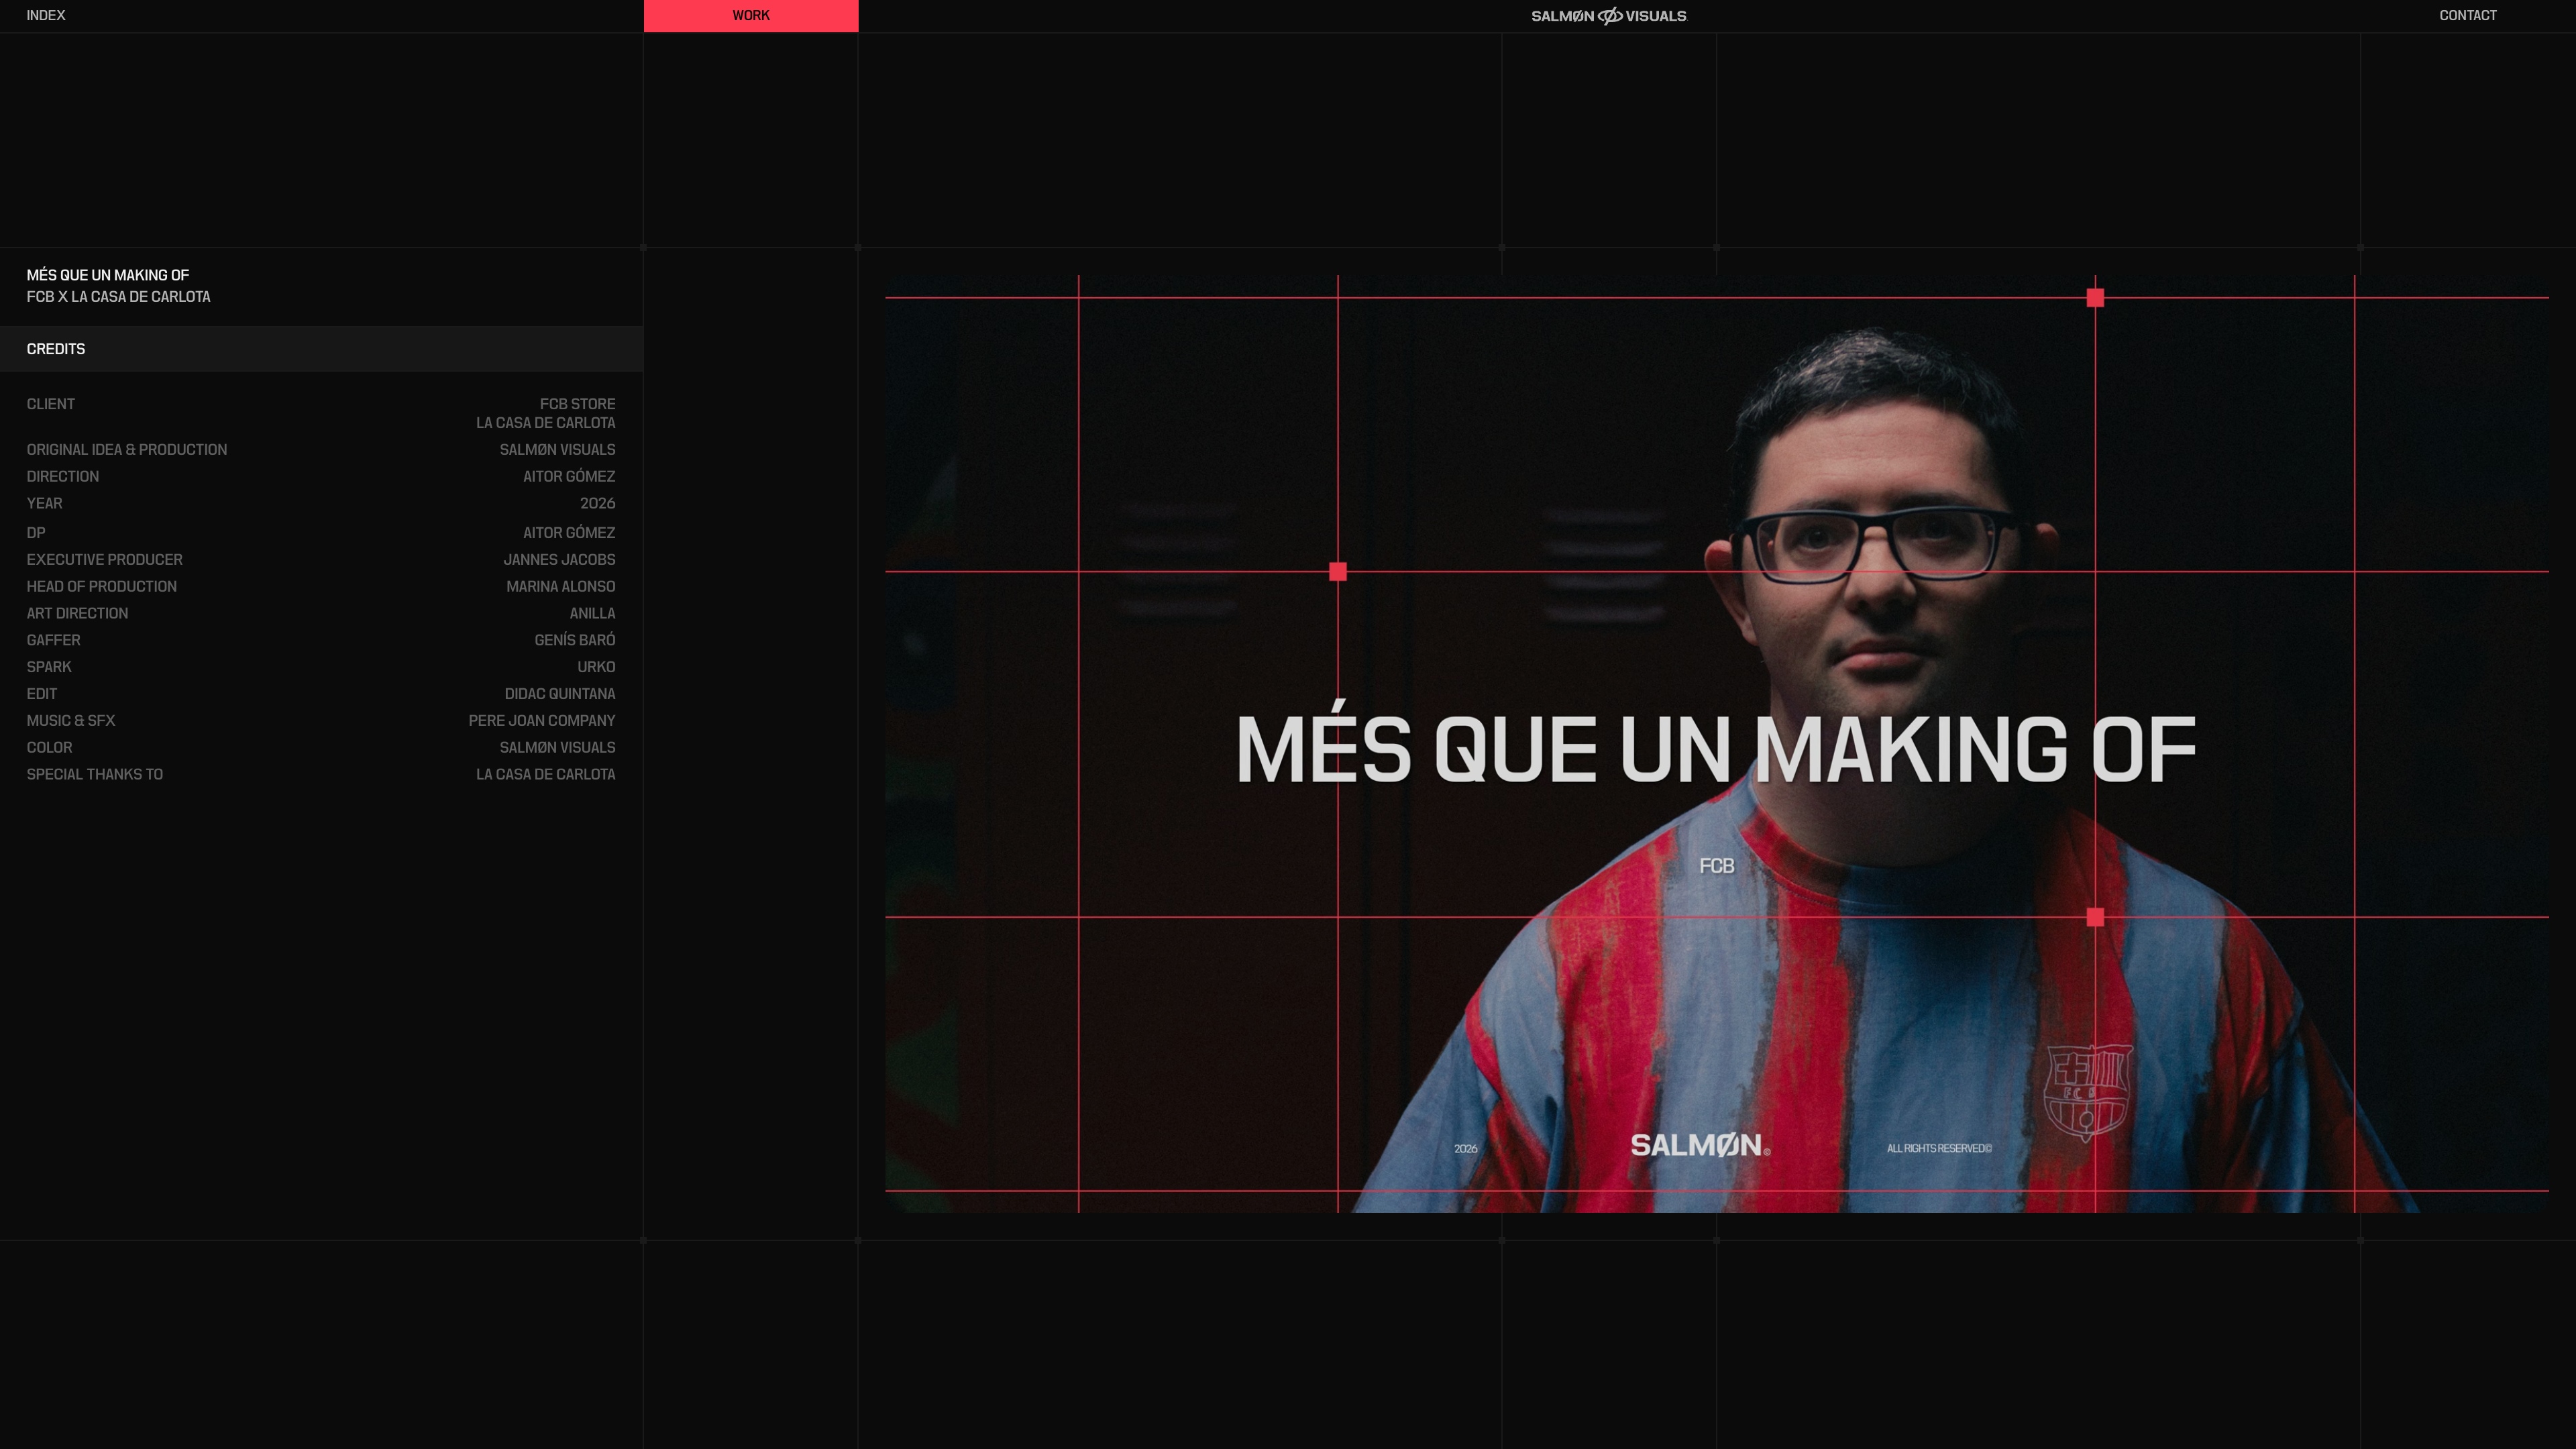
Task: Click the URKO credit value
Action: [596, 668]
